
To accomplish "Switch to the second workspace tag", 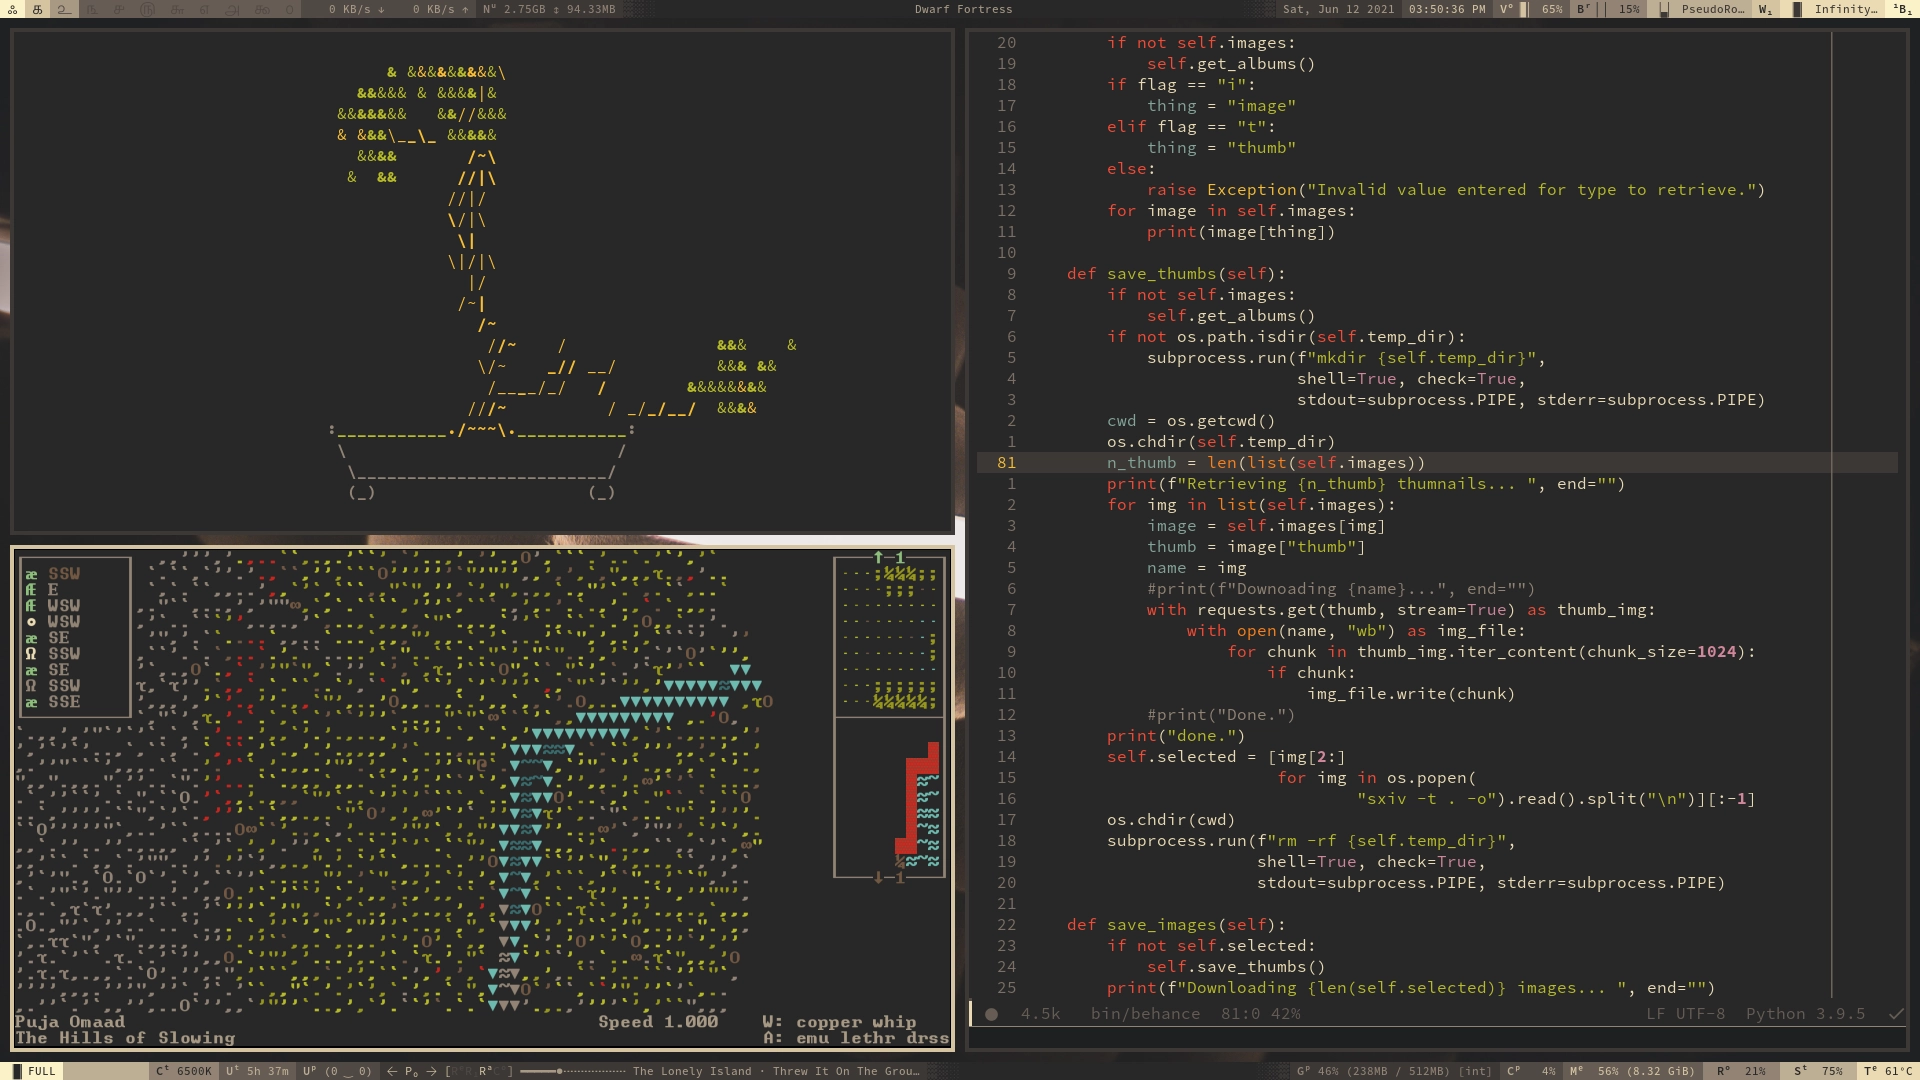I will pos(37,9).
